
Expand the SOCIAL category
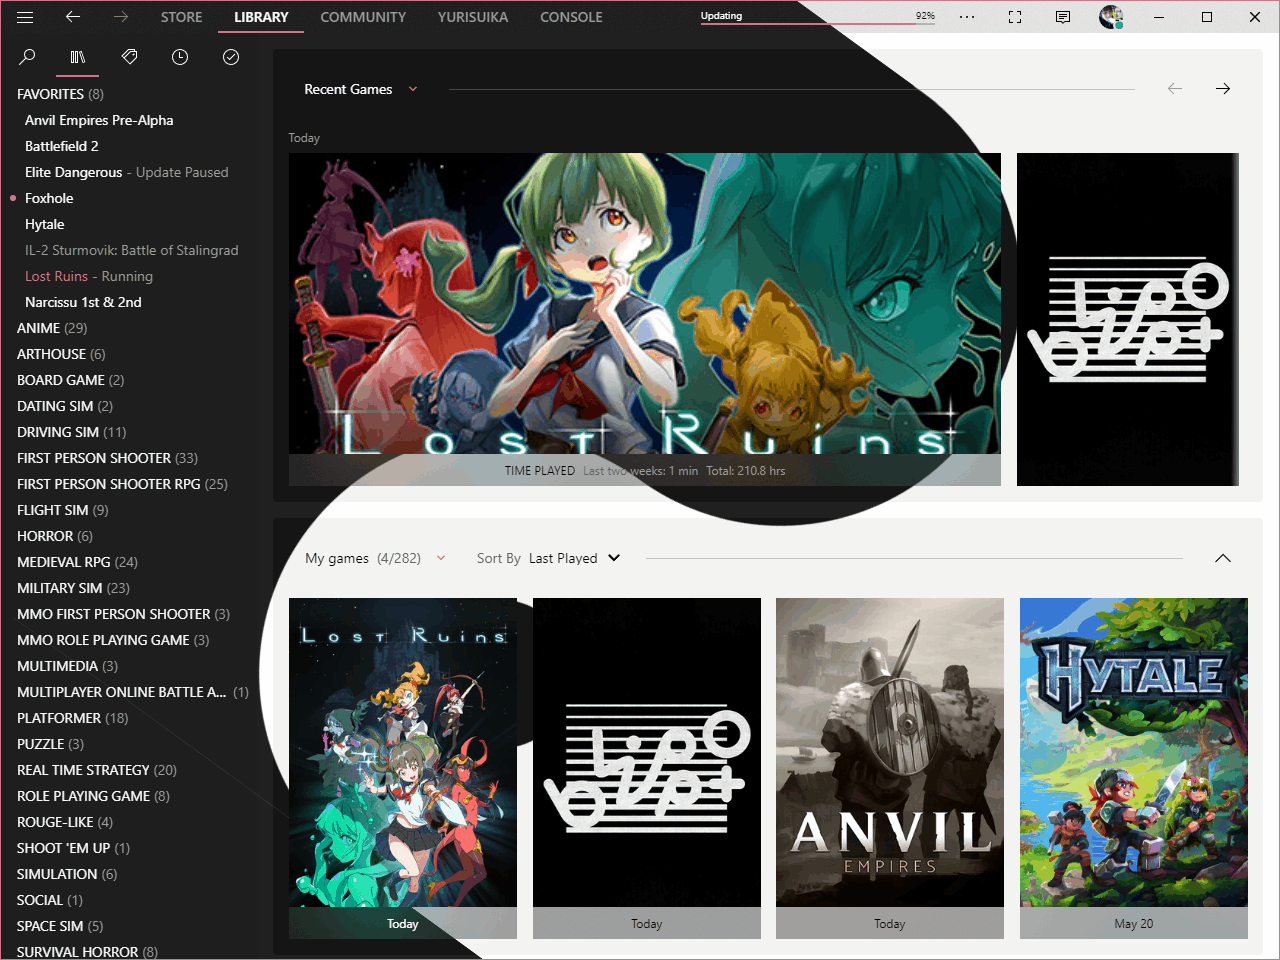coord(50,900)
